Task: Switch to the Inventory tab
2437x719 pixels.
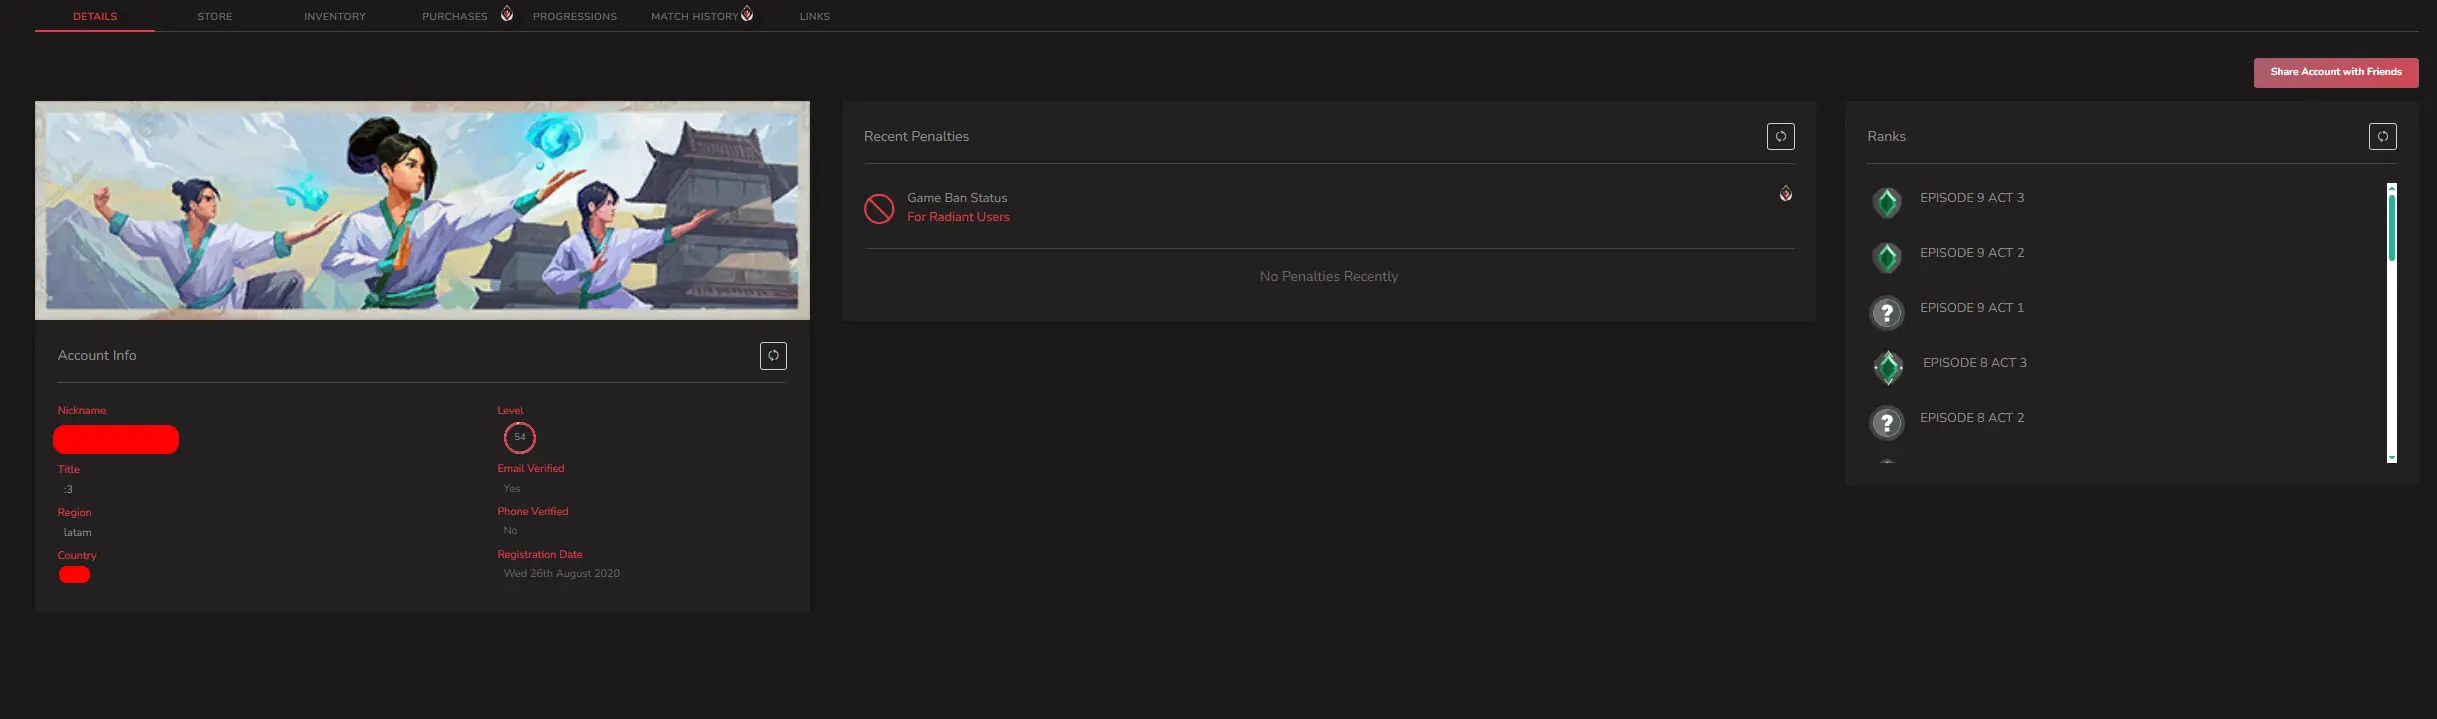Action: click(x=335, y=16)
